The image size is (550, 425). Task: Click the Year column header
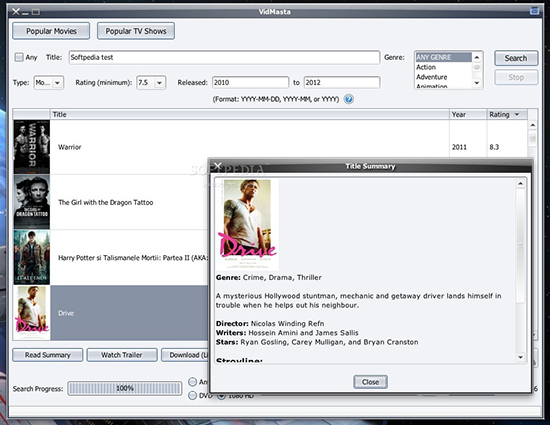tap(468, 114)
